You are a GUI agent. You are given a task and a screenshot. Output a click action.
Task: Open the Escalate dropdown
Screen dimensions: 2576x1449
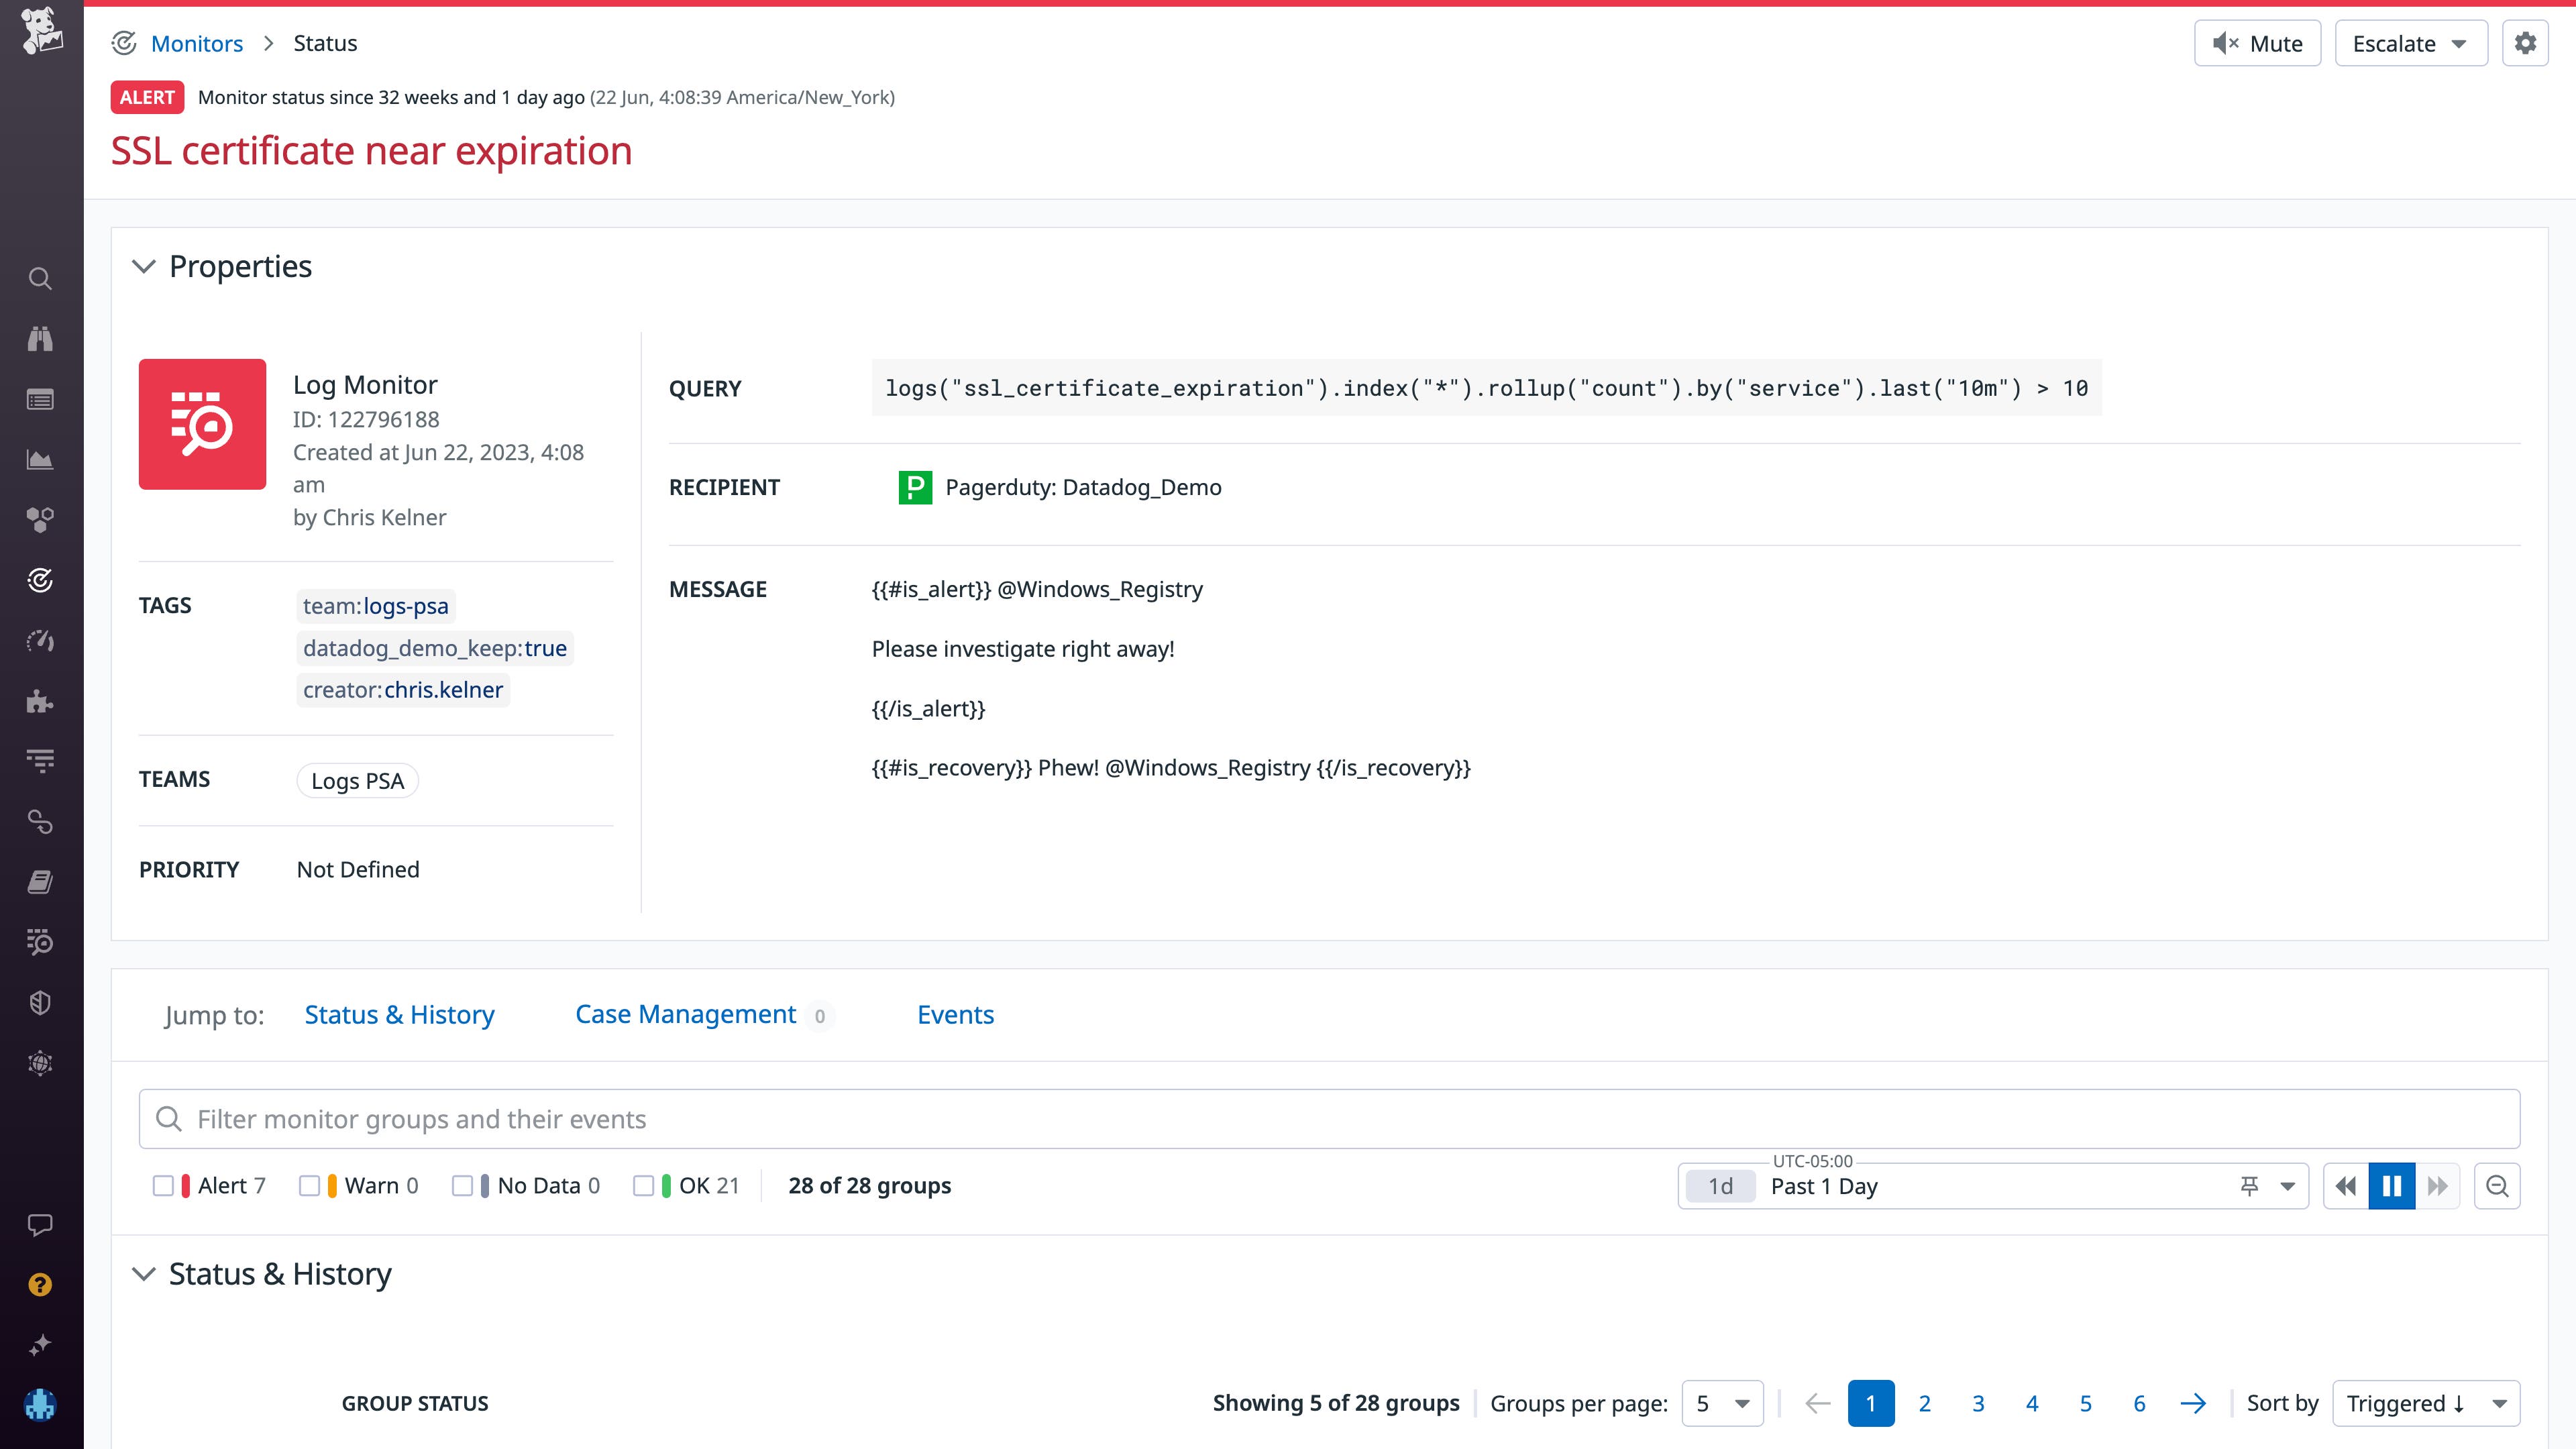click(x=2410, y=43)
